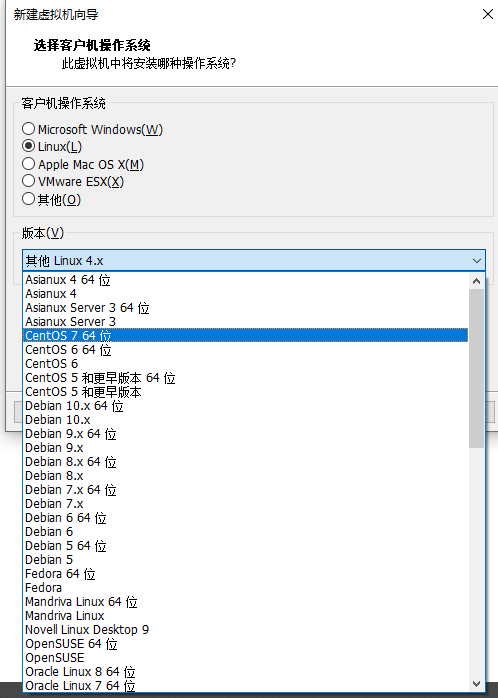Screen dimensions: 498x698
Task: Select the Linux radio button
Action: tap(28, 146)
